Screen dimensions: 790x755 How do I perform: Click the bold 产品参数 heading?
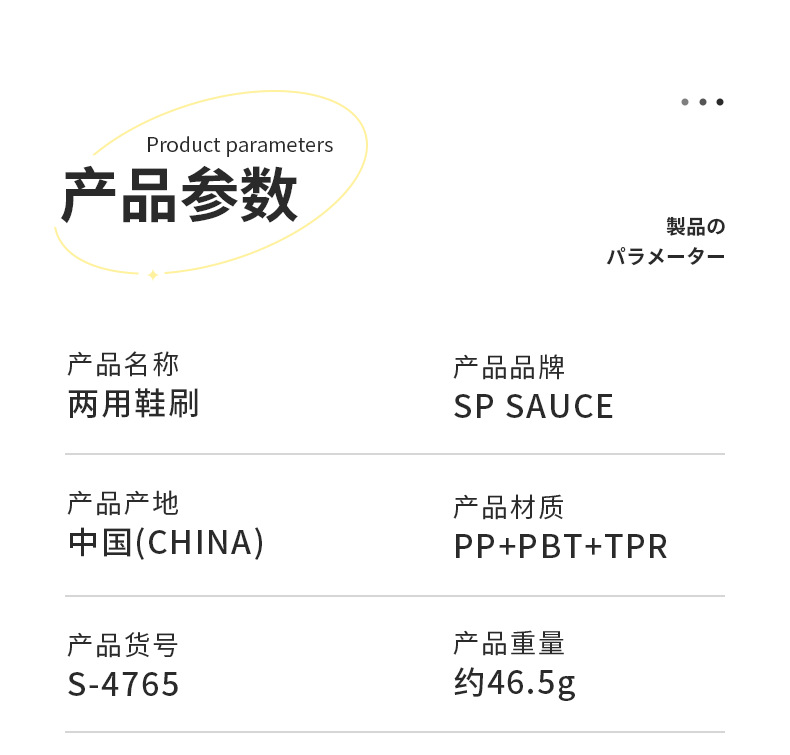180,195
